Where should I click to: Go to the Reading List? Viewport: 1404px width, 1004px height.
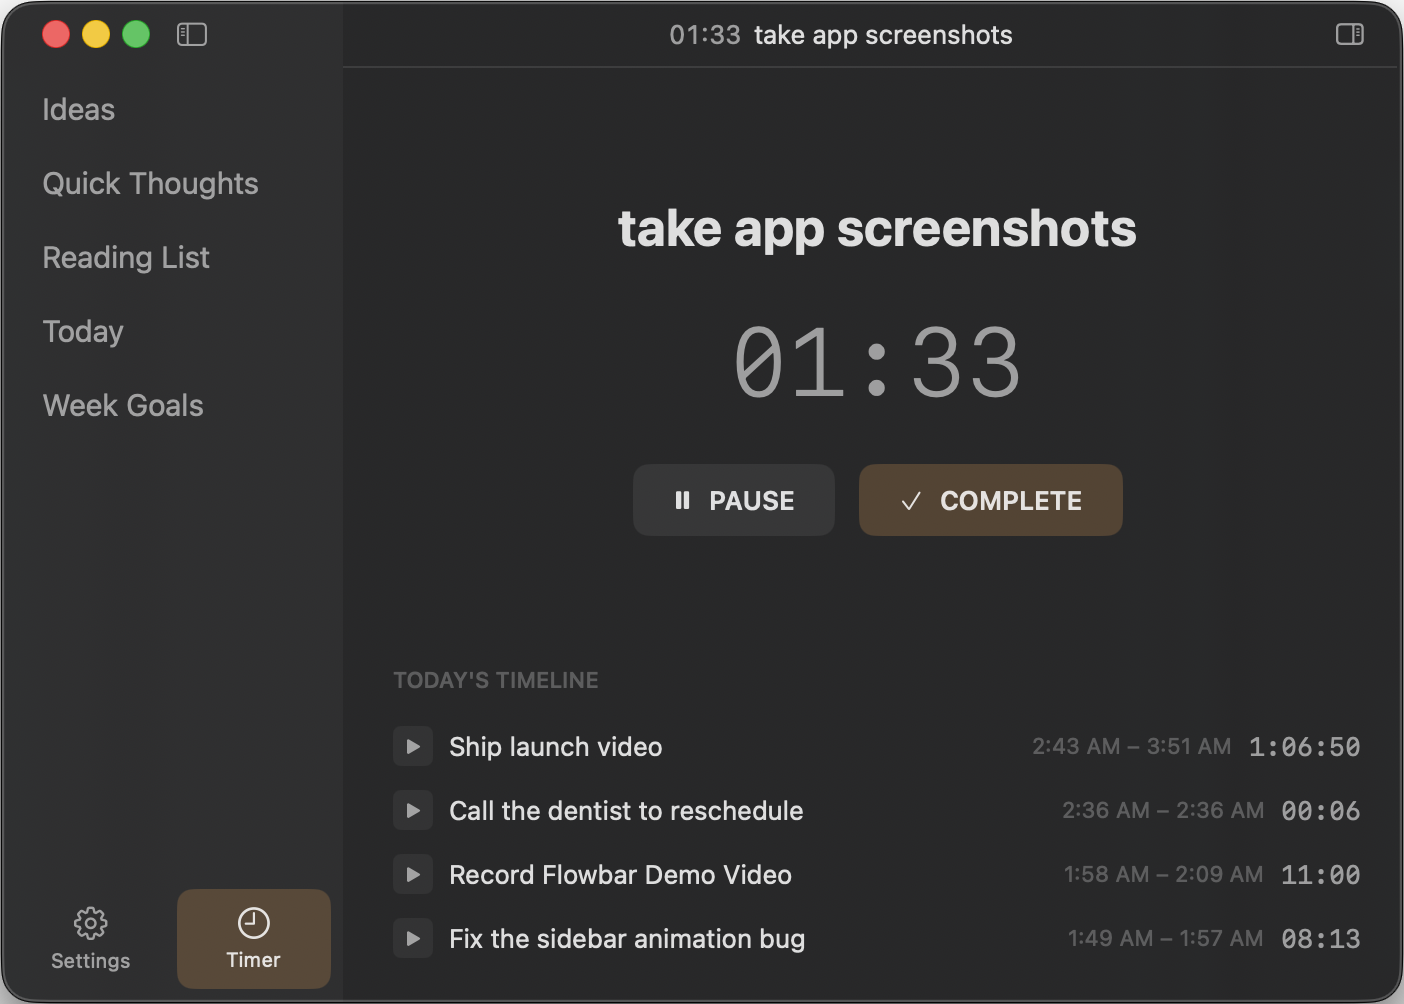click(x=126, y=258)
